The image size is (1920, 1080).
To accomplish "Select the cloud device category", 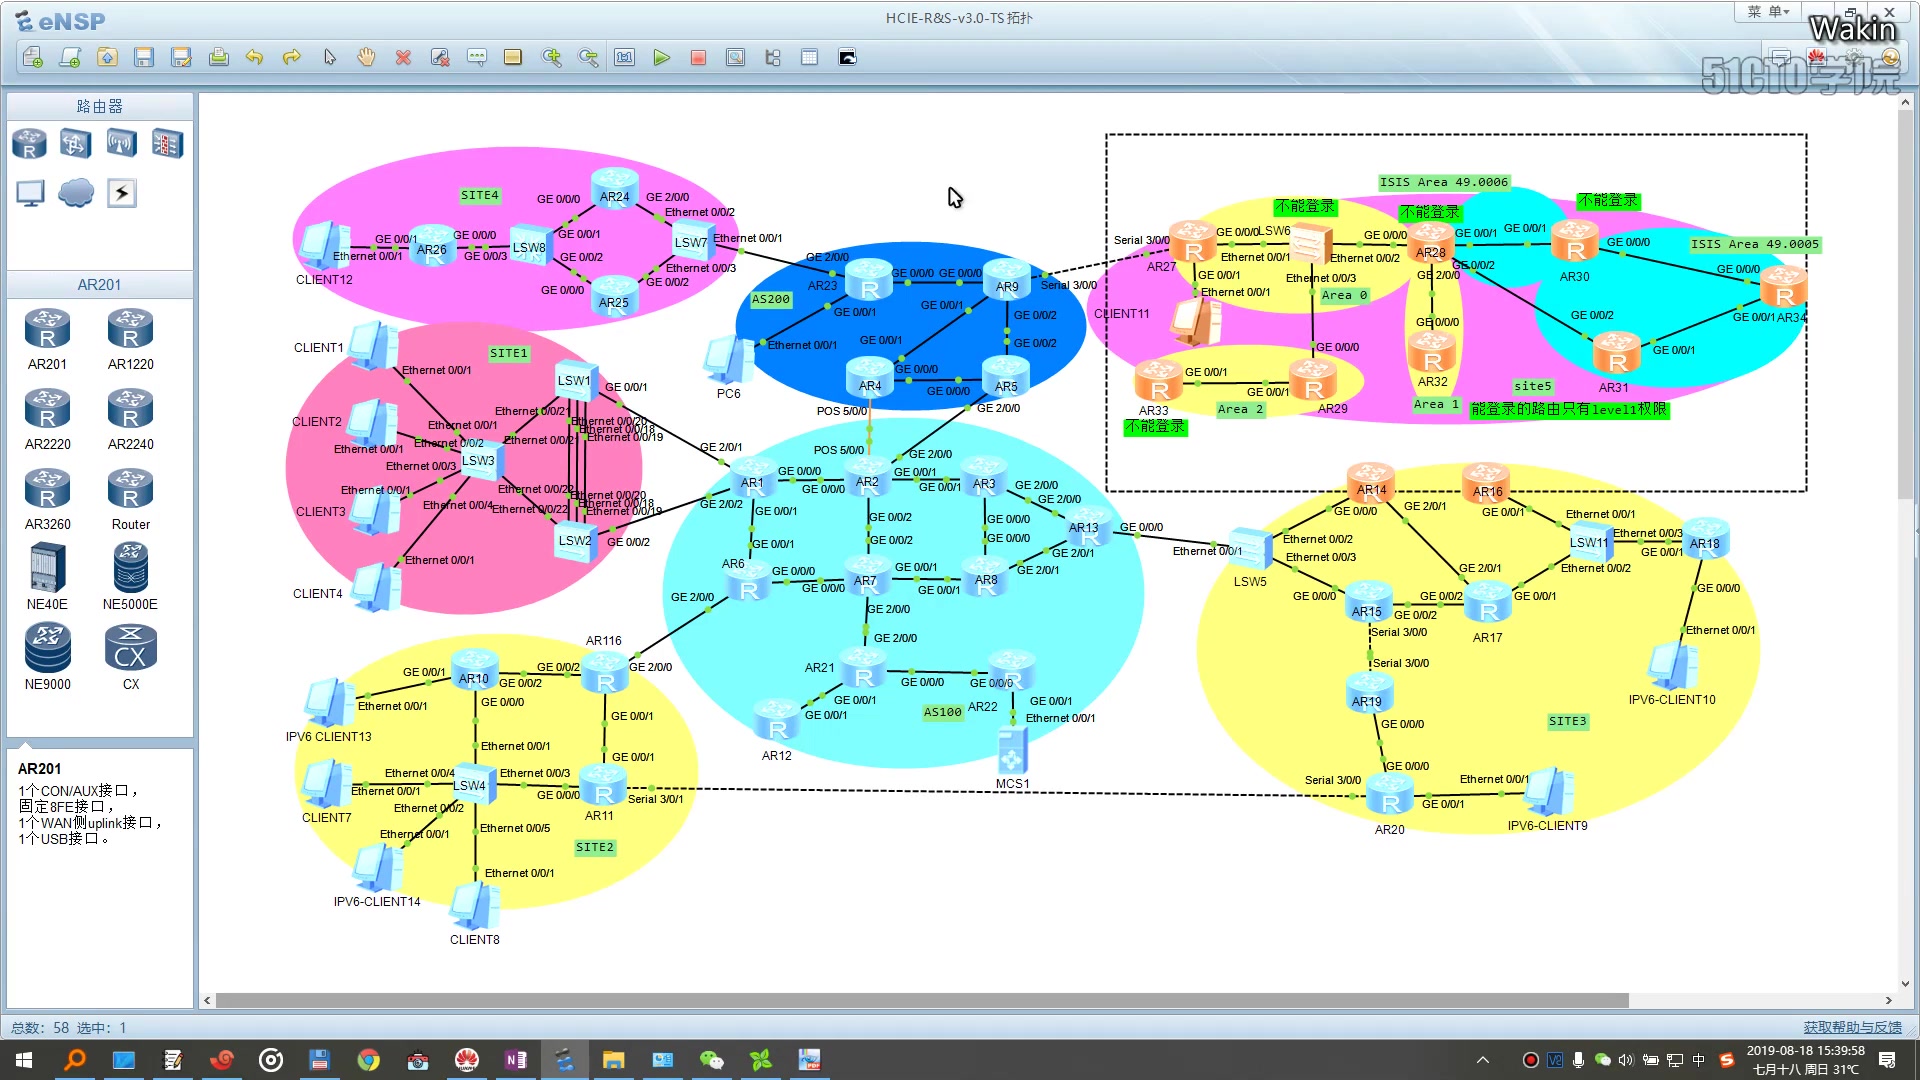I will (76, 193).
